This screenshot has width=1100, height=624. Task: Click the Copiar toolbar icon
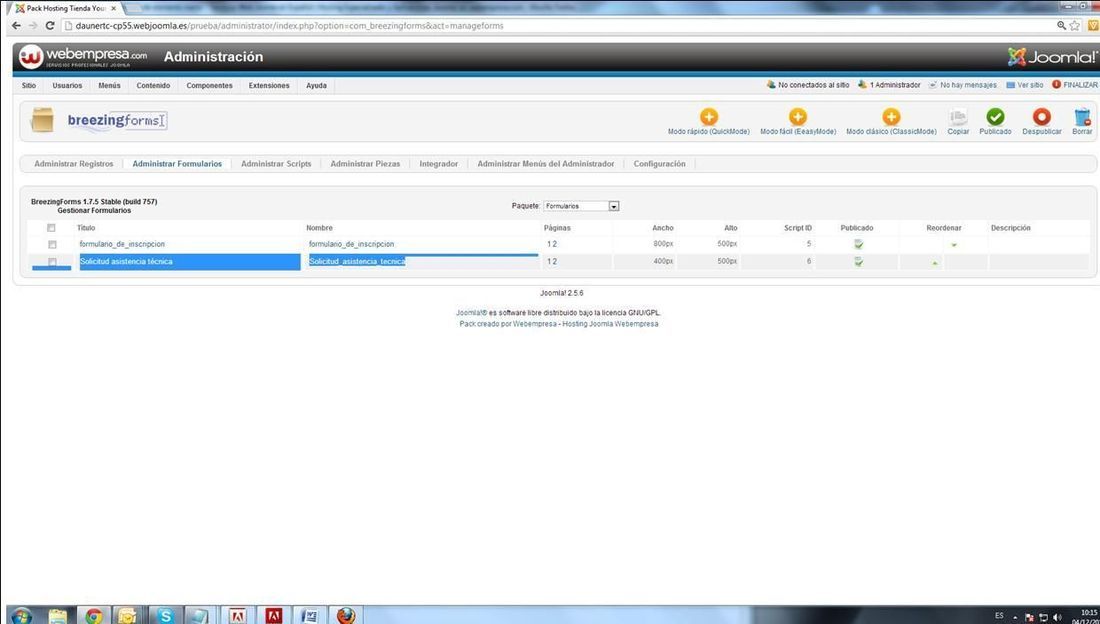pyautogui.click(x=958, y=117)
